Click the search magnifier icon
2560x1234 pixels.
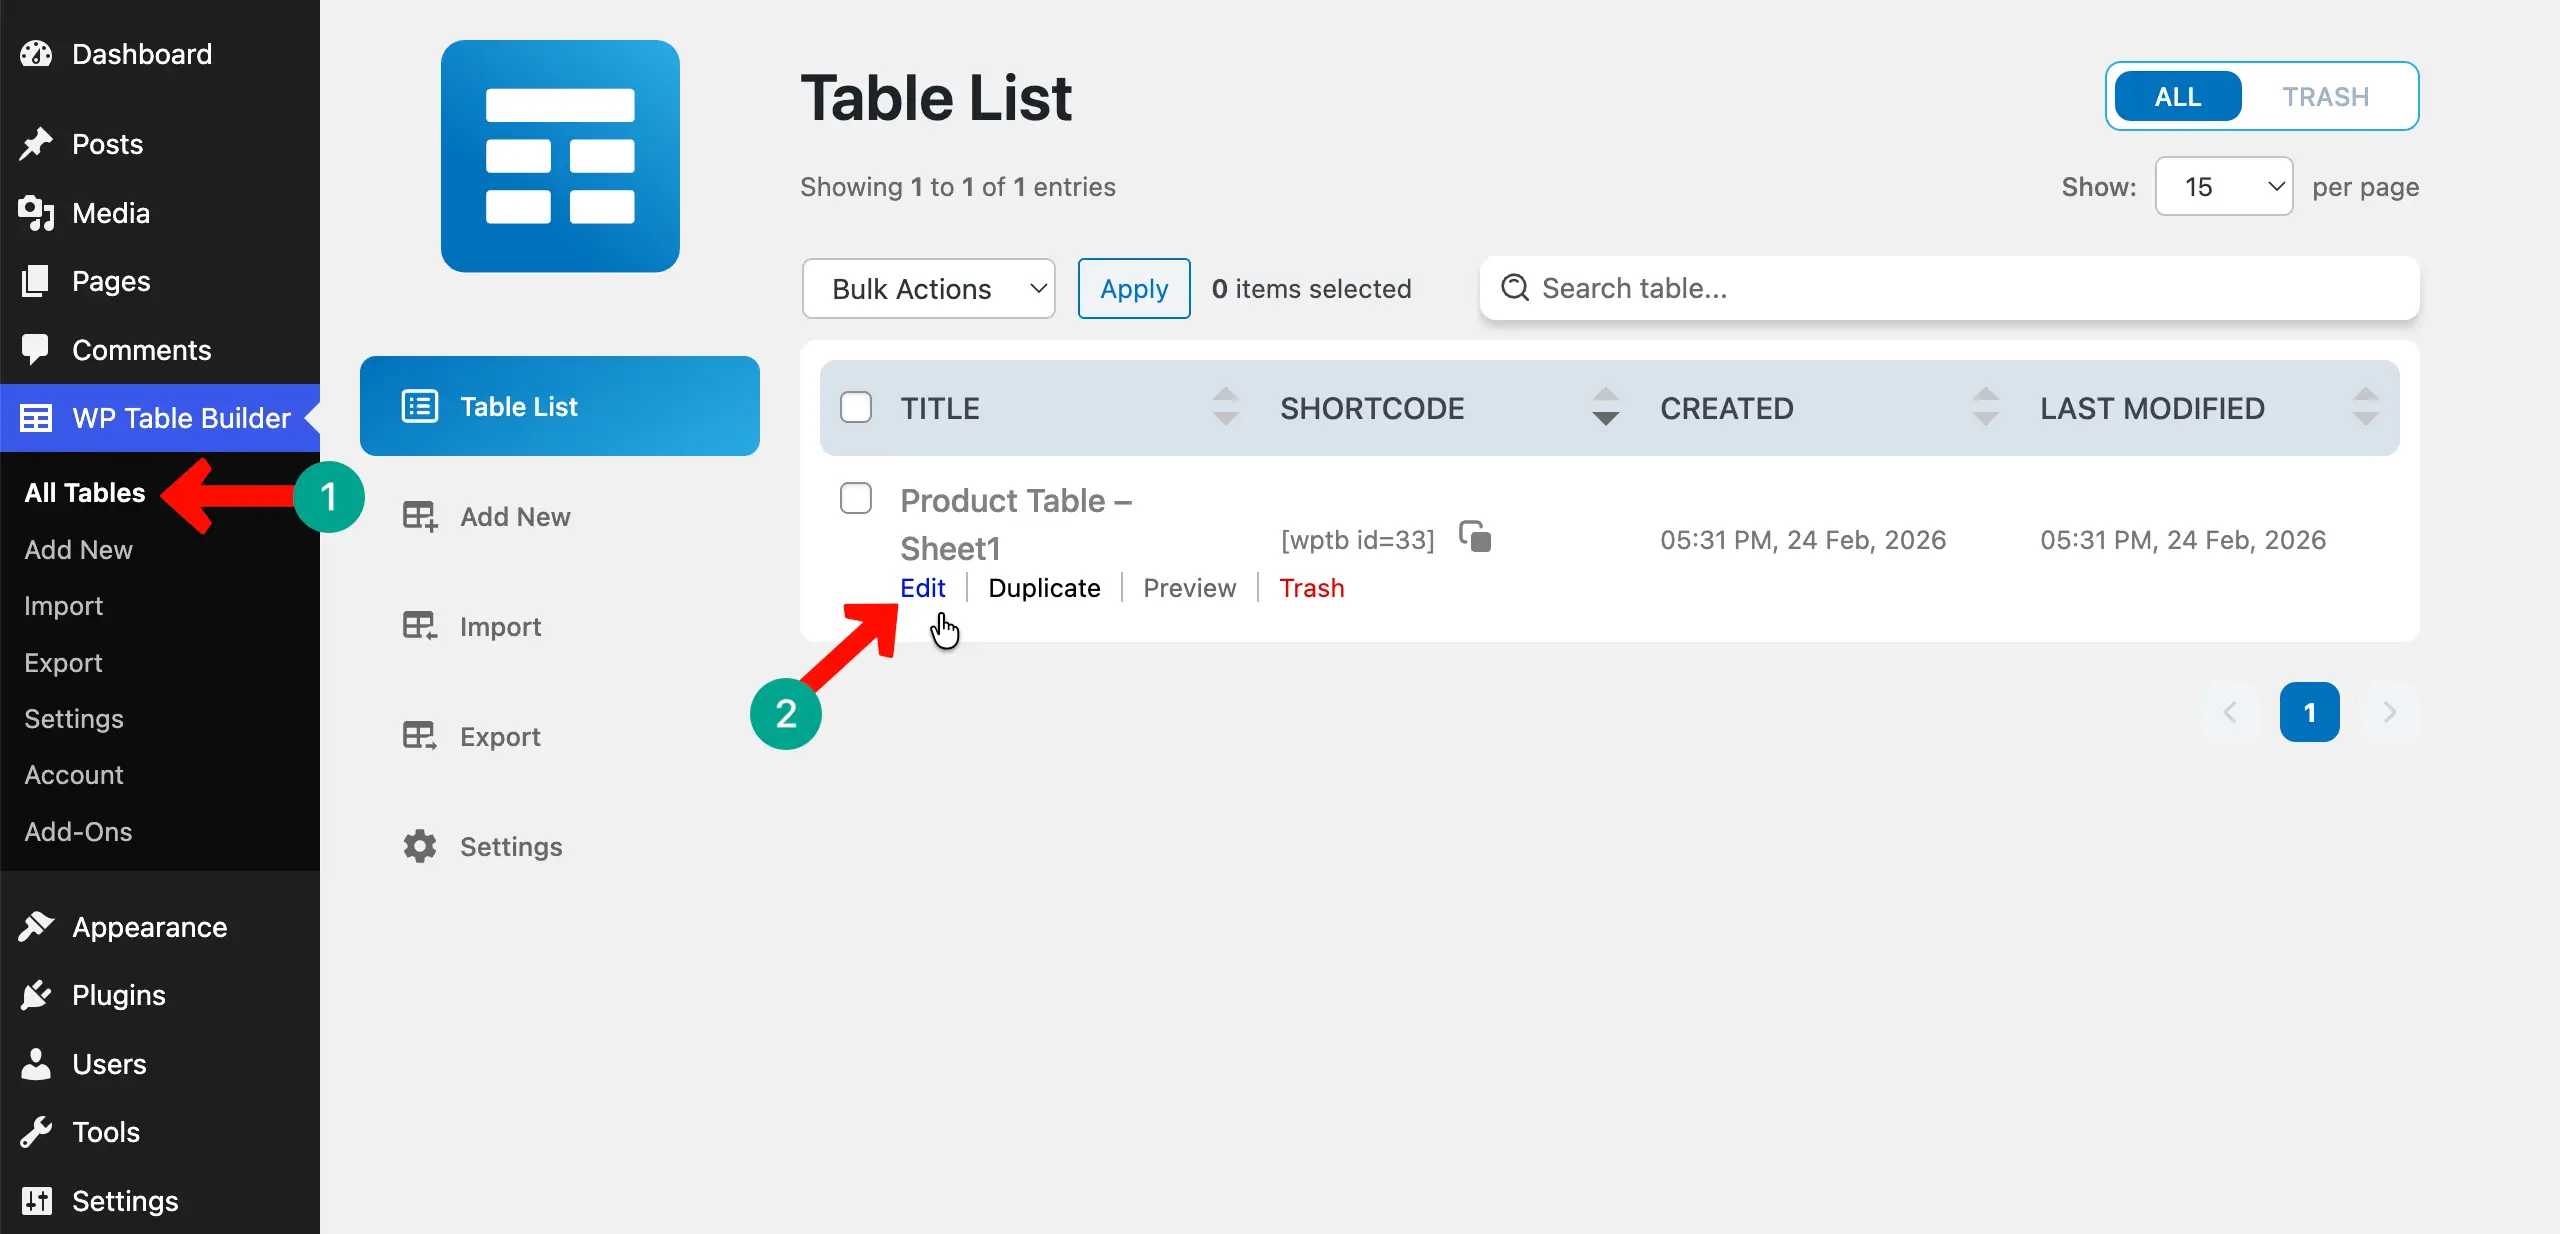pyautogui.click(x=1515, y=288)
